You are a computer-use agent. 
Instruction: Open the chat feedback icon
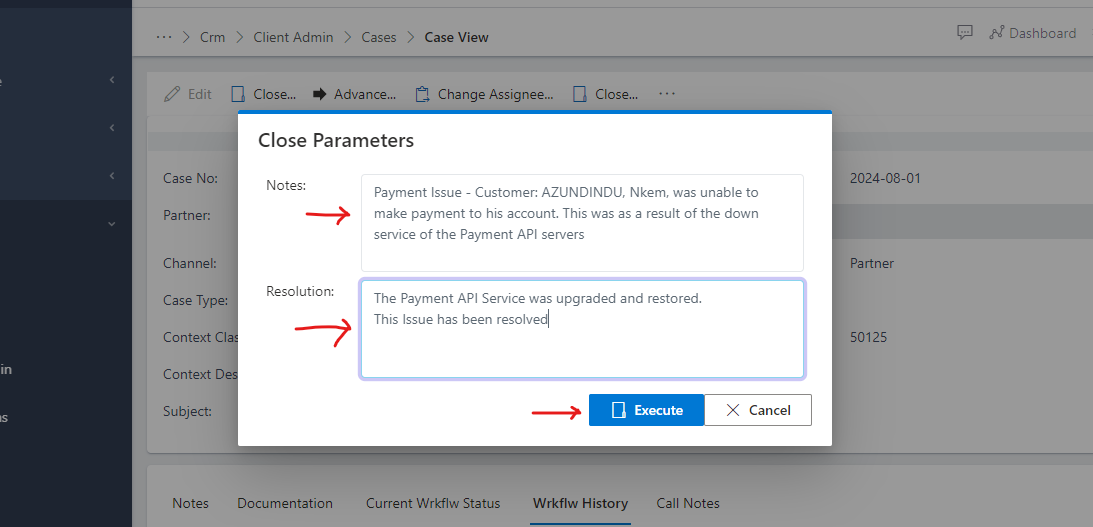[x=964, y=33]
